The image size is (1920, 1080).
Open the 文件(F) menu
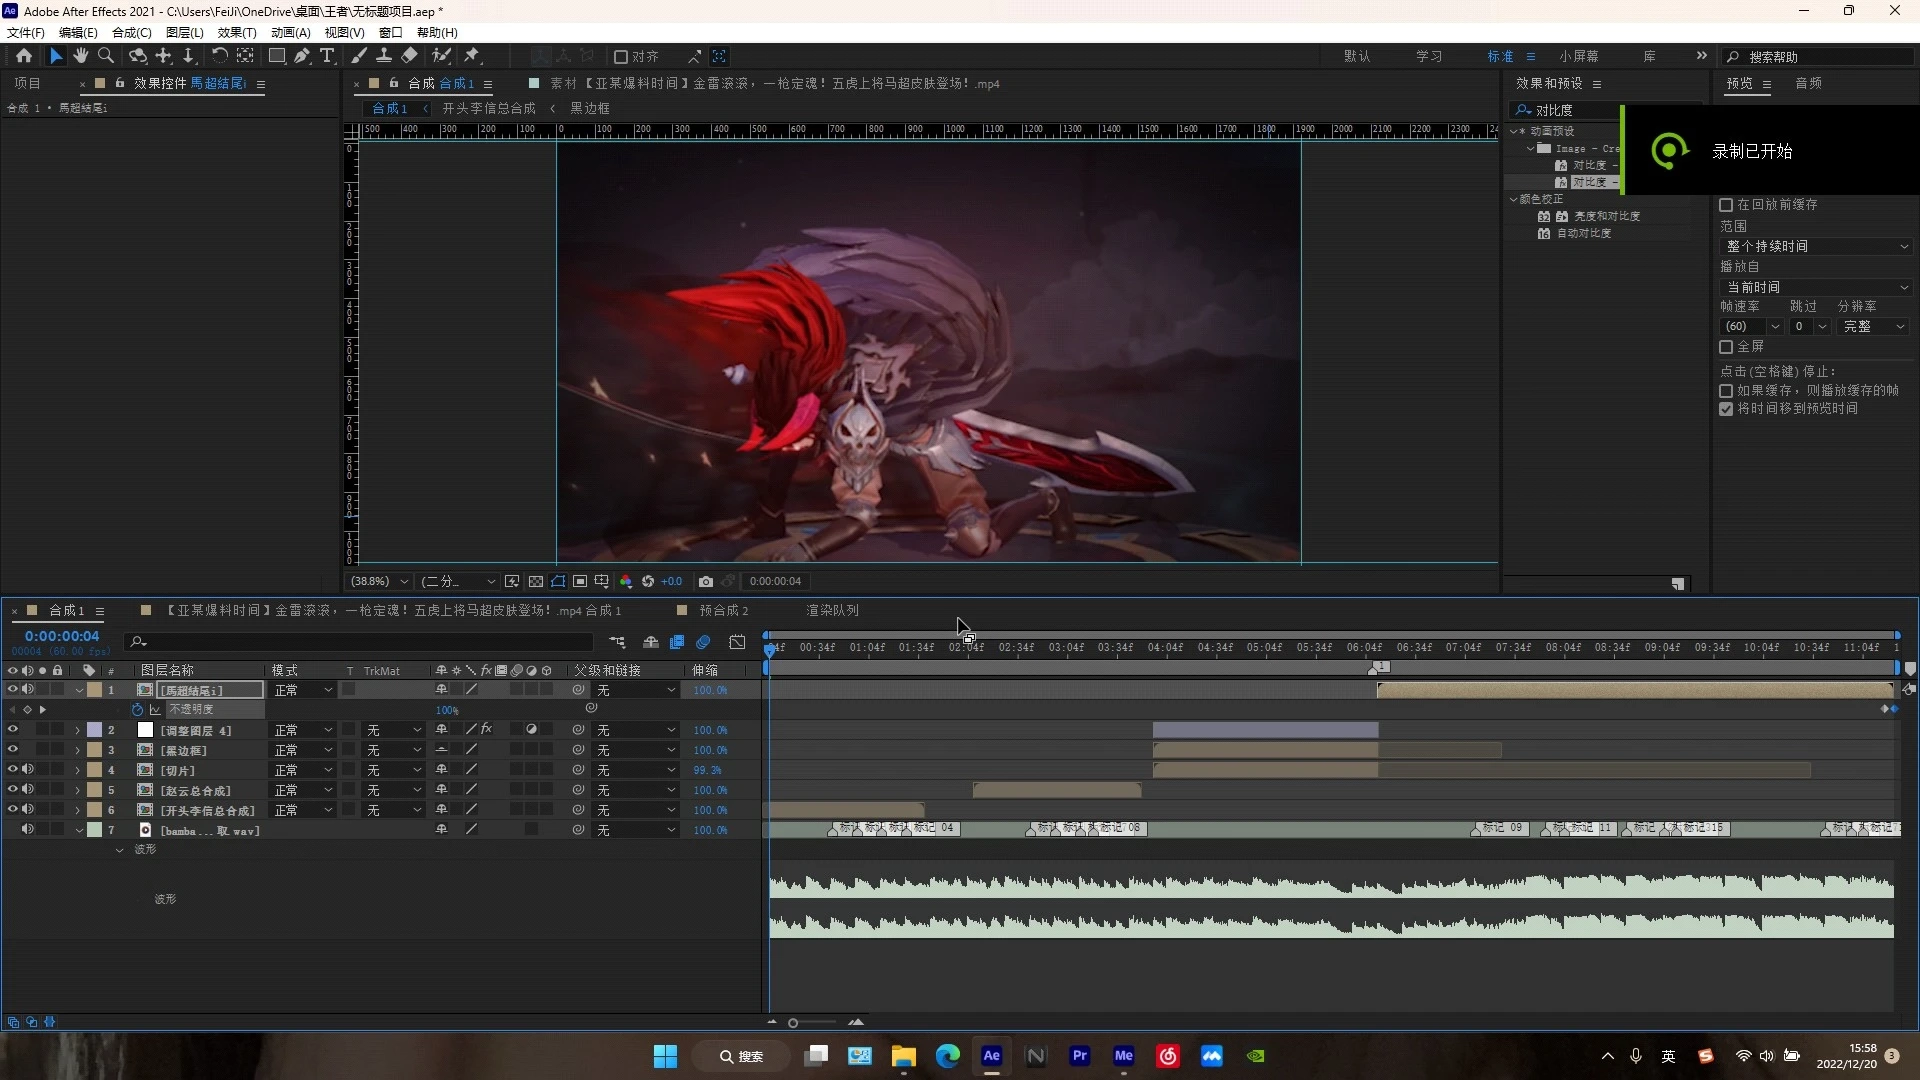click(x=25, y=32)
